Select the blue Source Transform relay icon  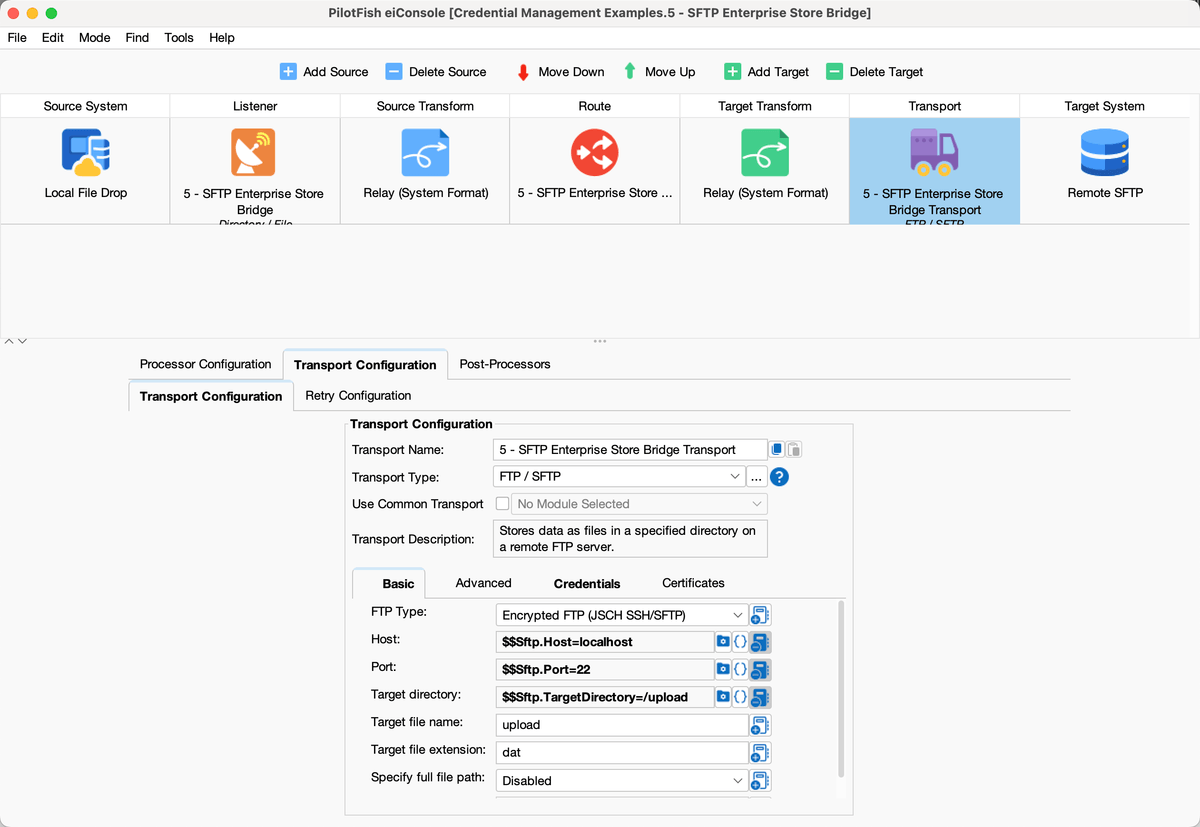(425, 153)
